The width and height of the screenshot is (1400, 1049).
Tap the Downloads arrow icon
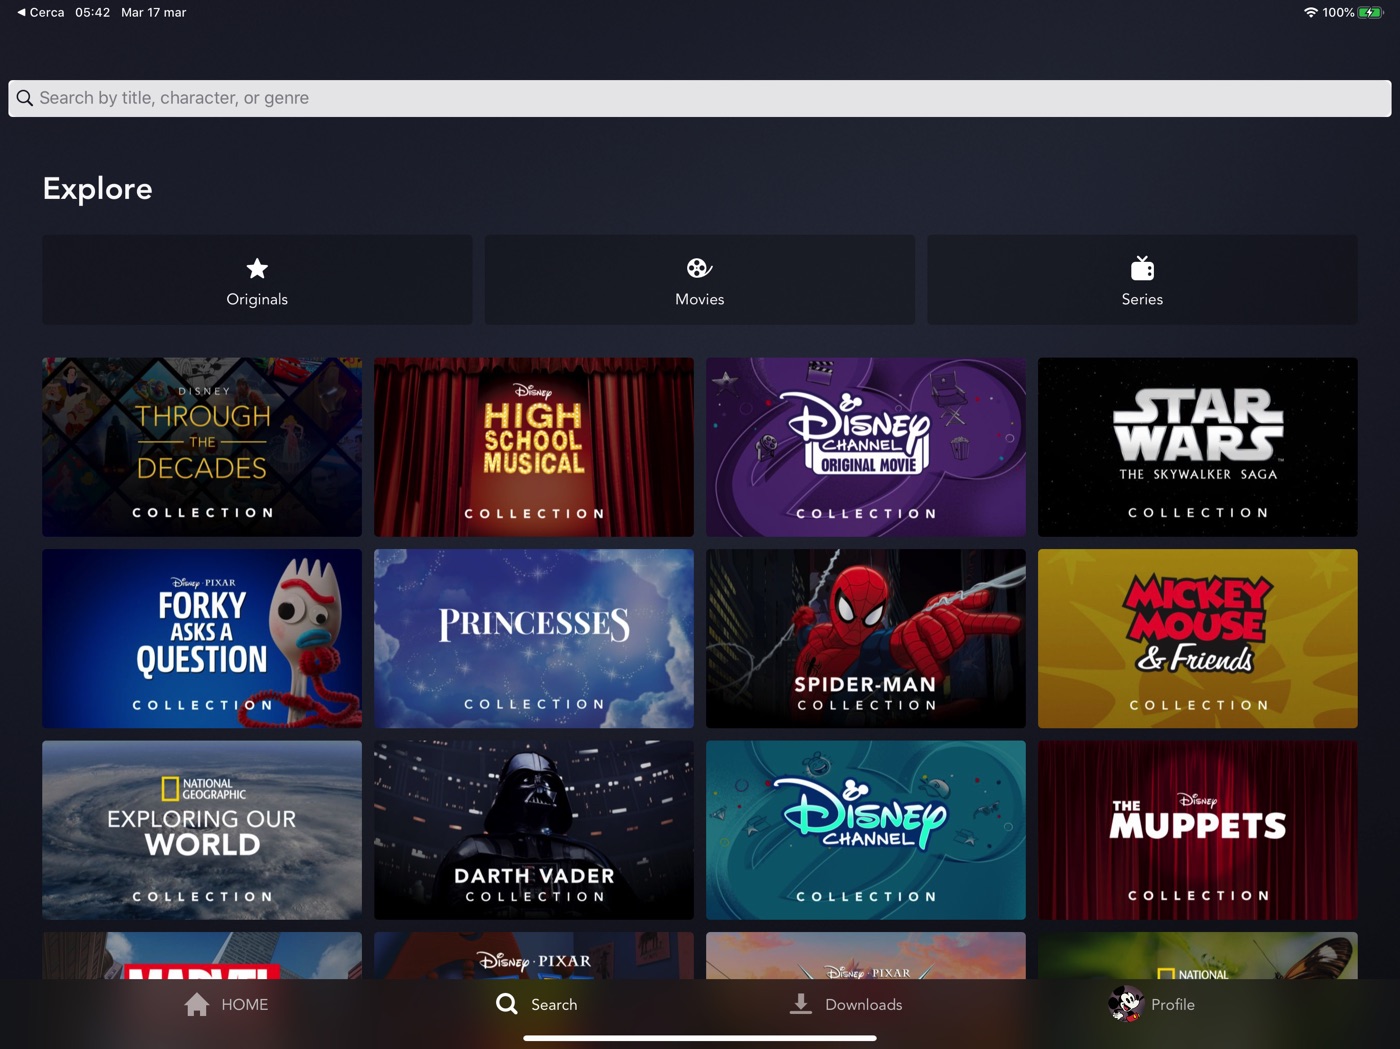(800, 1004)
